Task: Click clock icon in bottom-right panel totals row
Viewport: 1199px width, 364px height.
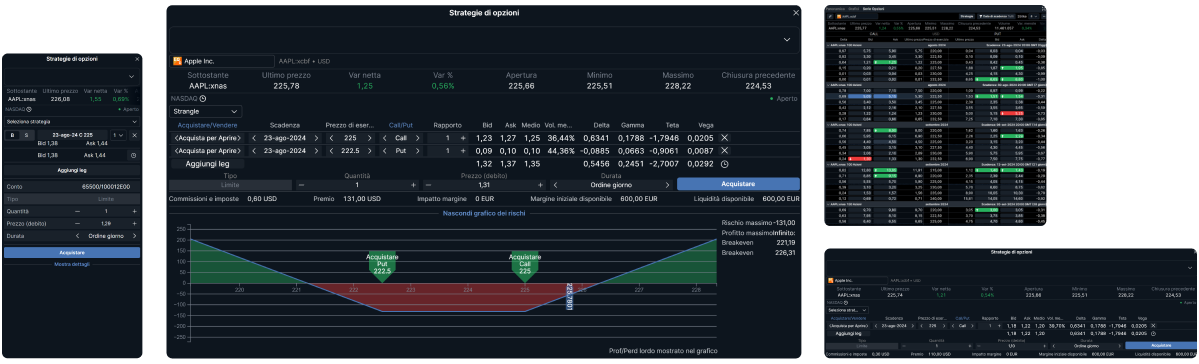Action: coord(1152,333)
